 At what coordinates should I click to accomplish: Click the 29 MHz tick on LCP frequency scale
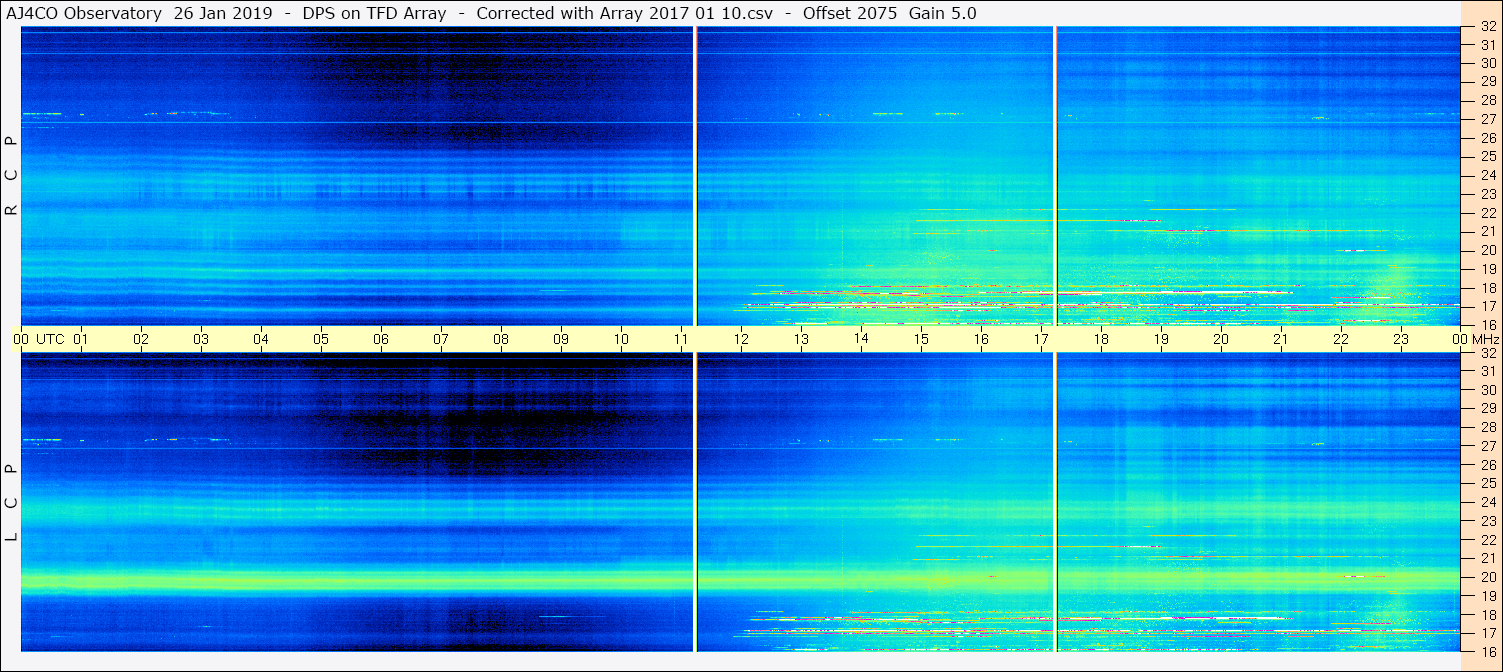[1488, 409]
